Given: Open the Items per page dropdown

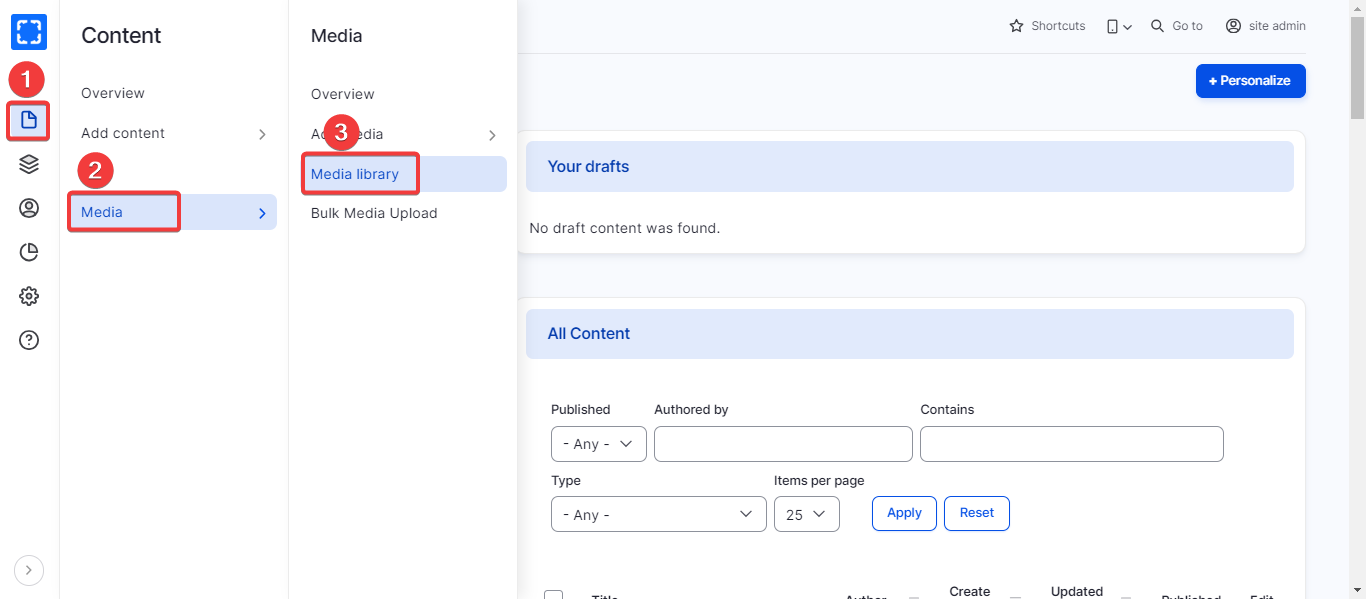Looking at the screenshot, I should [806, 514].
